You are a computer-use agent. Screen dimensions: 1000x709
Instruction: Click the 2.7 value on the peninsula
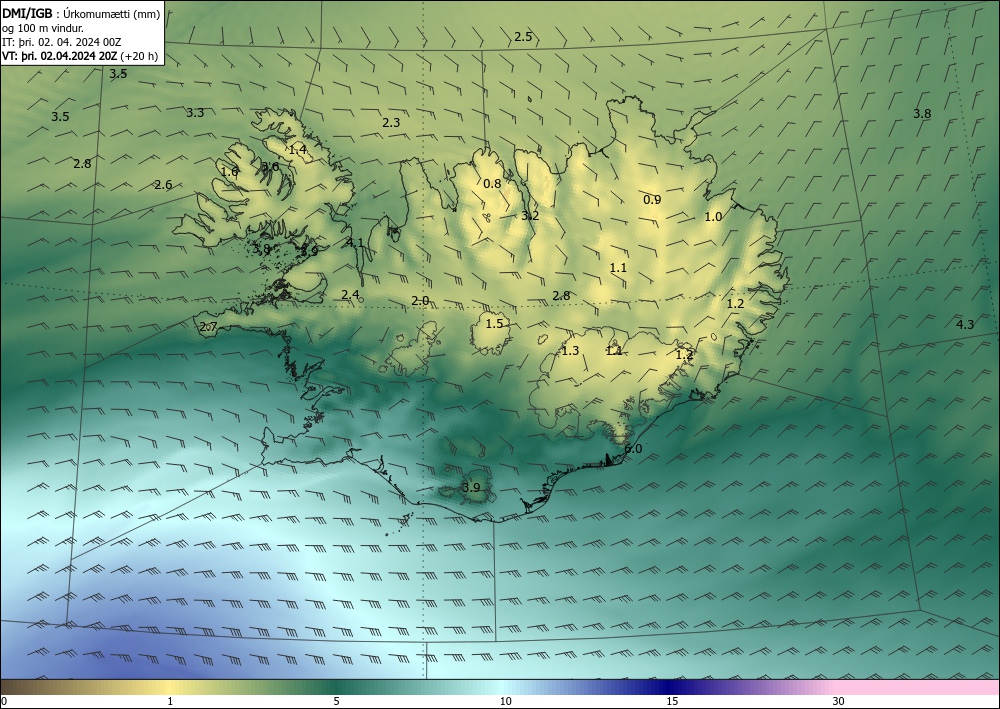[209, 327]
